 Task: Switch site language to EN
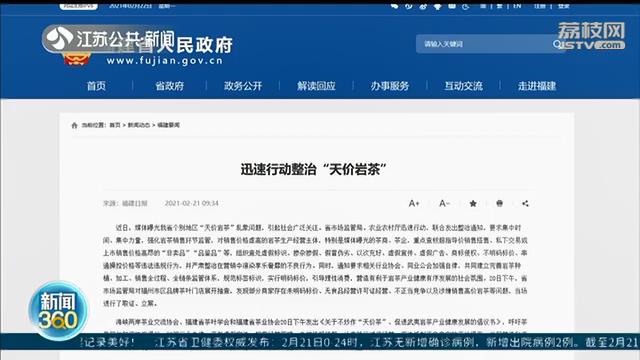tap(517, 6)
